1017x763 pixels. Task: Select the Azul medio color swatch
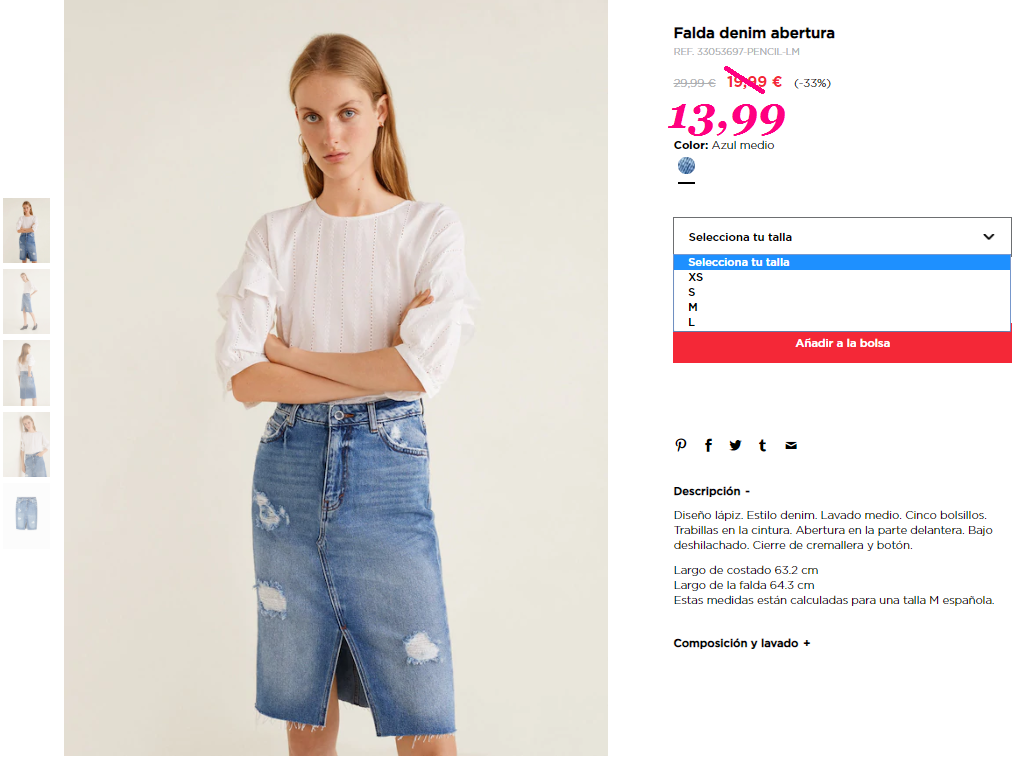click(686, 166)
